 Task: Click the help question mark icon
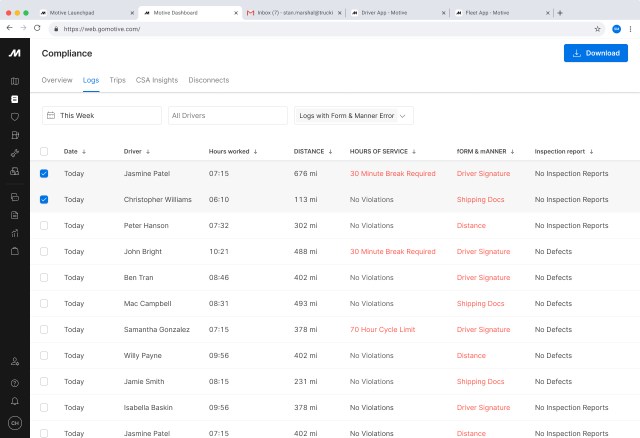[x=14, y=382]
